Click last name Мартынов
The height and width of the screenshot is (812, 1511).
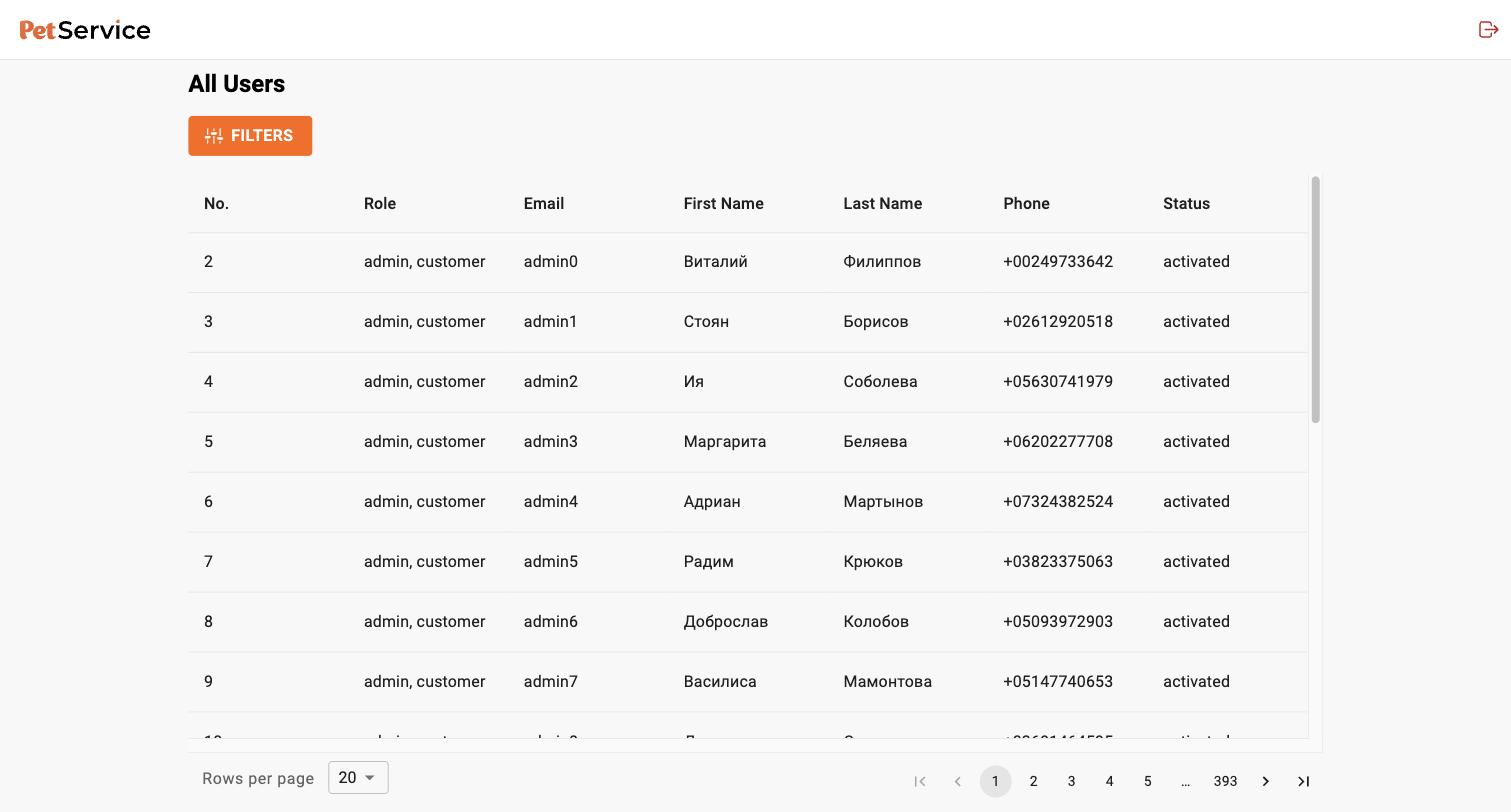(x=883, y=501)
